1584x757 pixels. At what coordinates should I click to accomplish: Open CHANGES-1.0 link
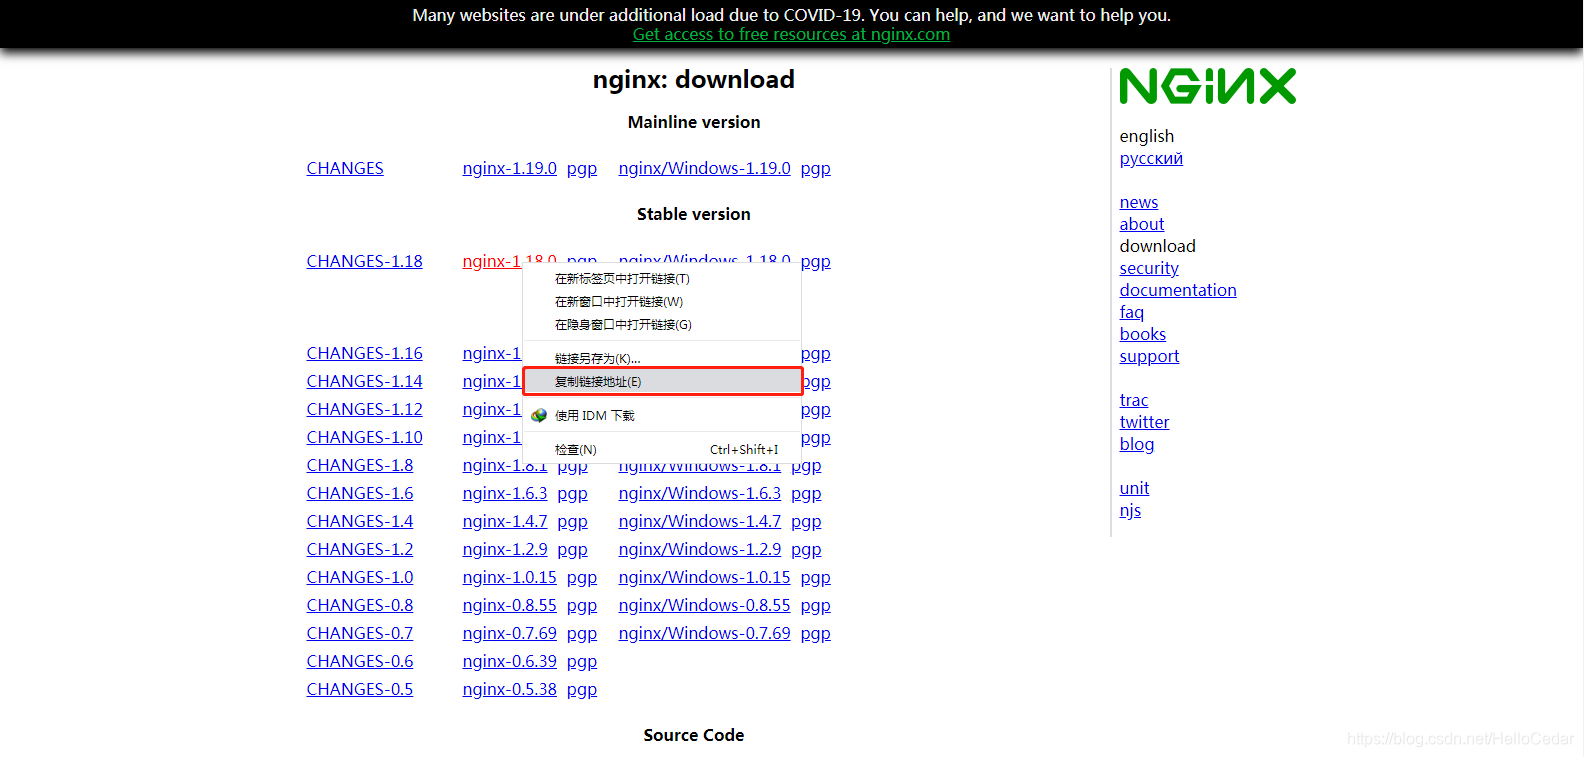pos(359,577)
